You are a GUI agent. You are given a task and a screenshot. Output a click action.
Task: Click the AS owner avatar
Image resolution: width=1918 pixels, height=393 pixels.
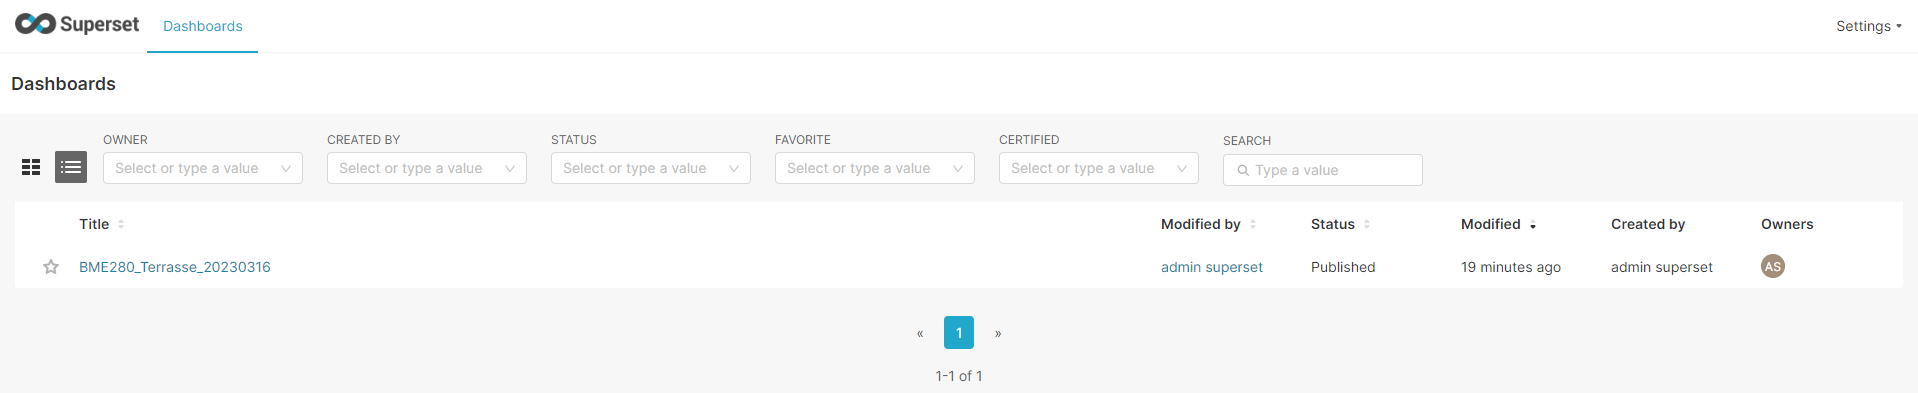1773,266
